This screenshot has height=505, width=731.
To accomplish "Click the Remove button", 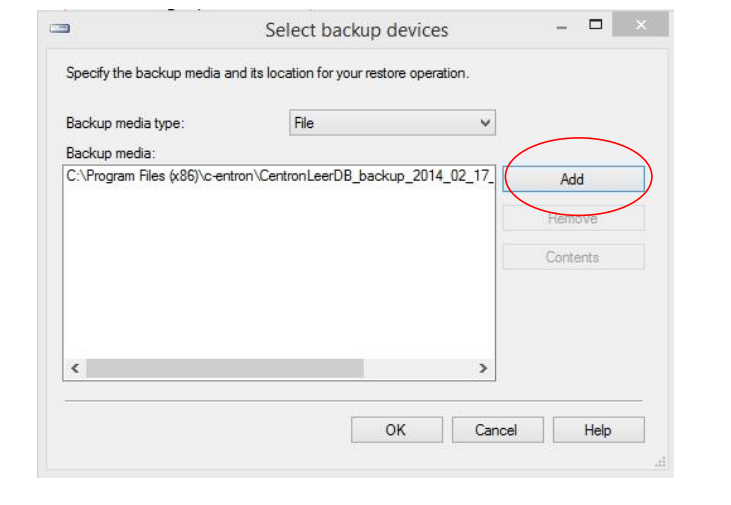I will [x=572, y=218].
